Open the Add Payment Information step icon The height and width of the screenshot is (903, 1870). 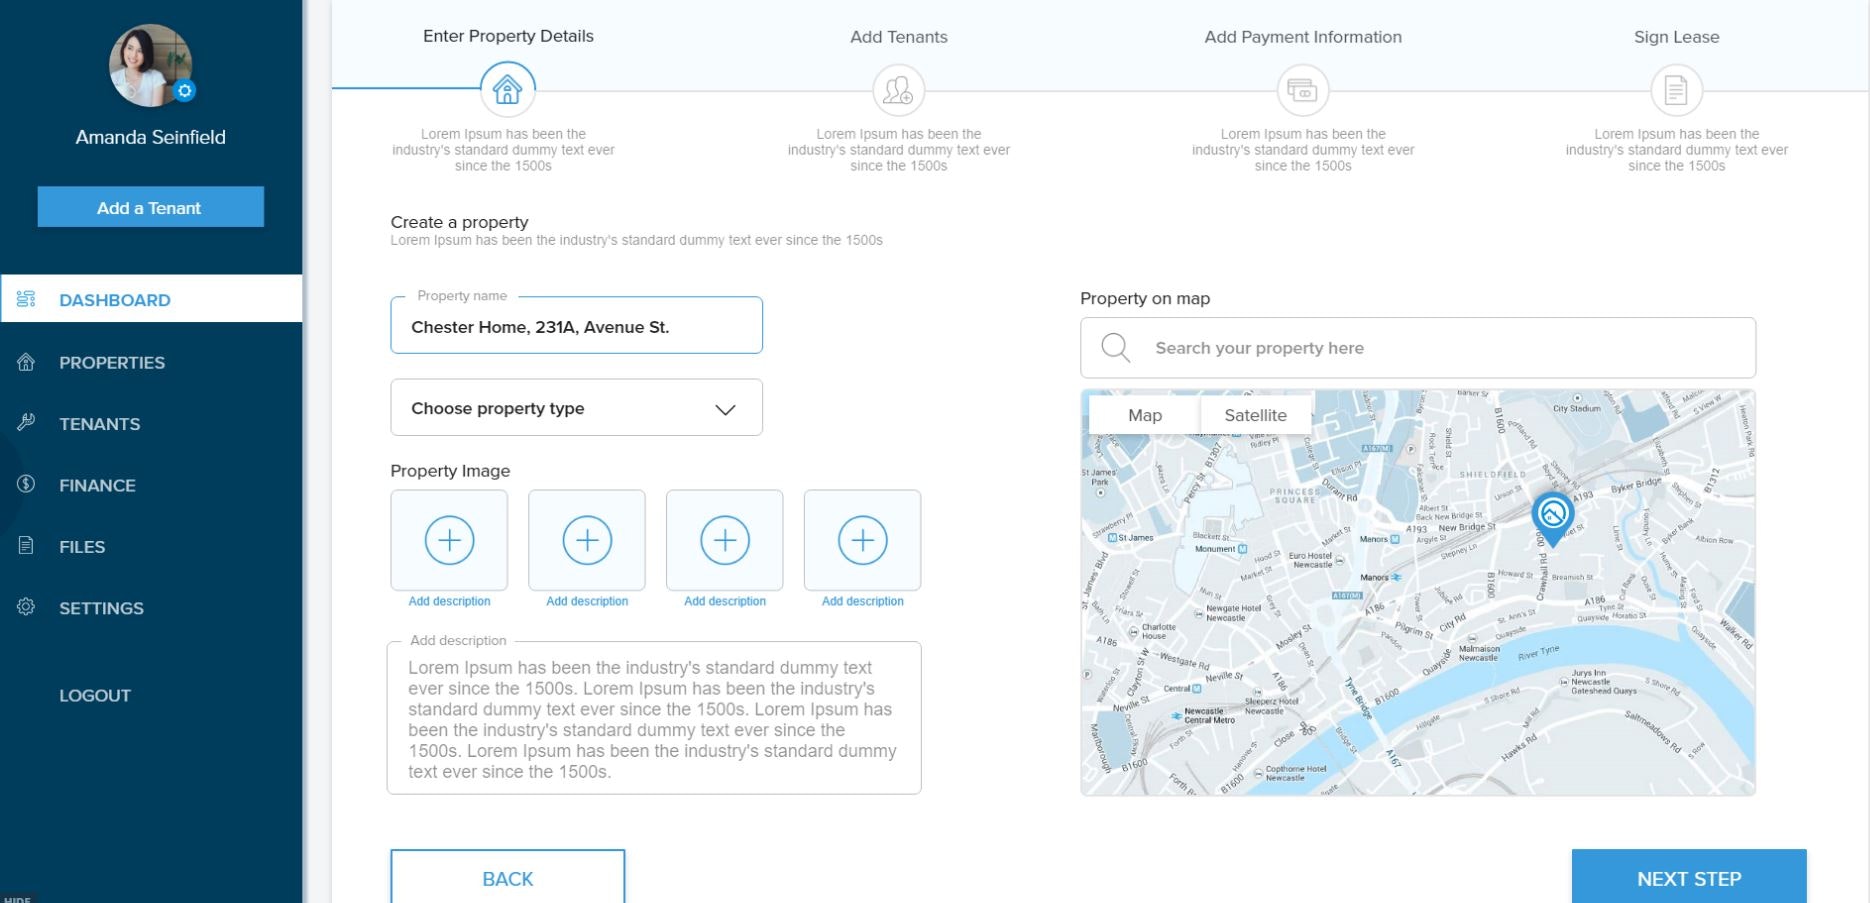coord(1302,91)
